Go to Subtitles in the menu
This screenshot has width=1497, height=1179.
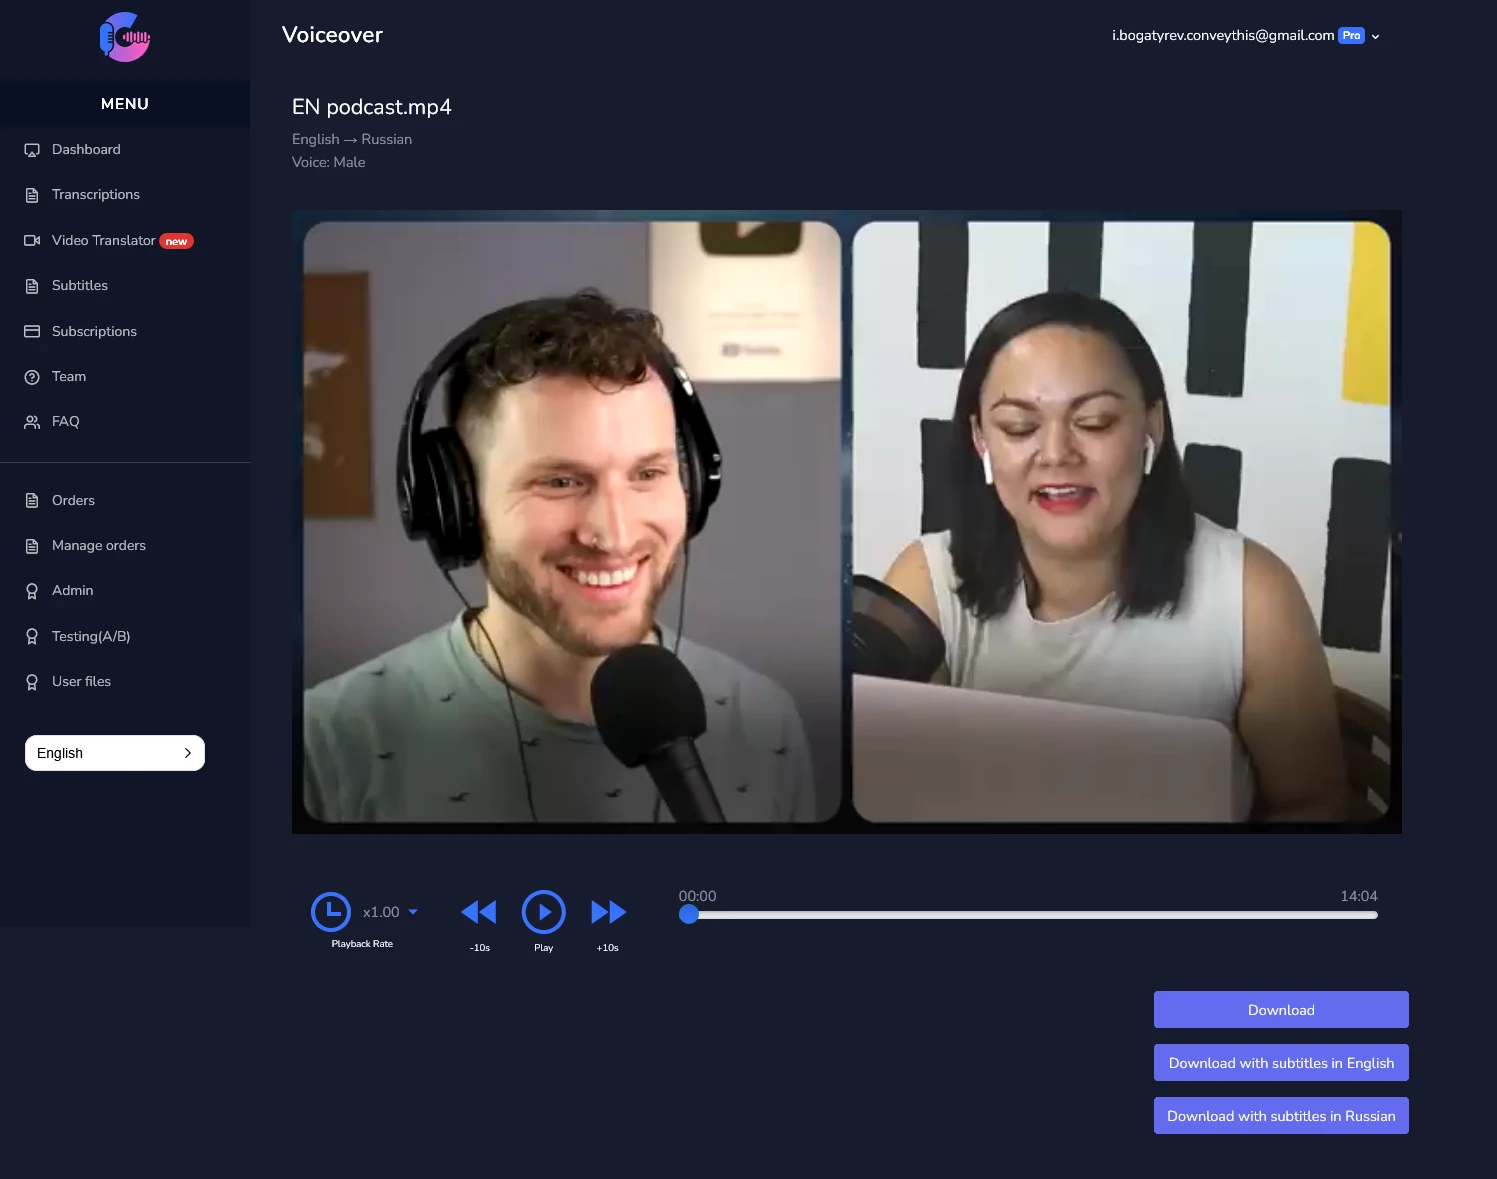pyautogui.click(x=79, y=286)
